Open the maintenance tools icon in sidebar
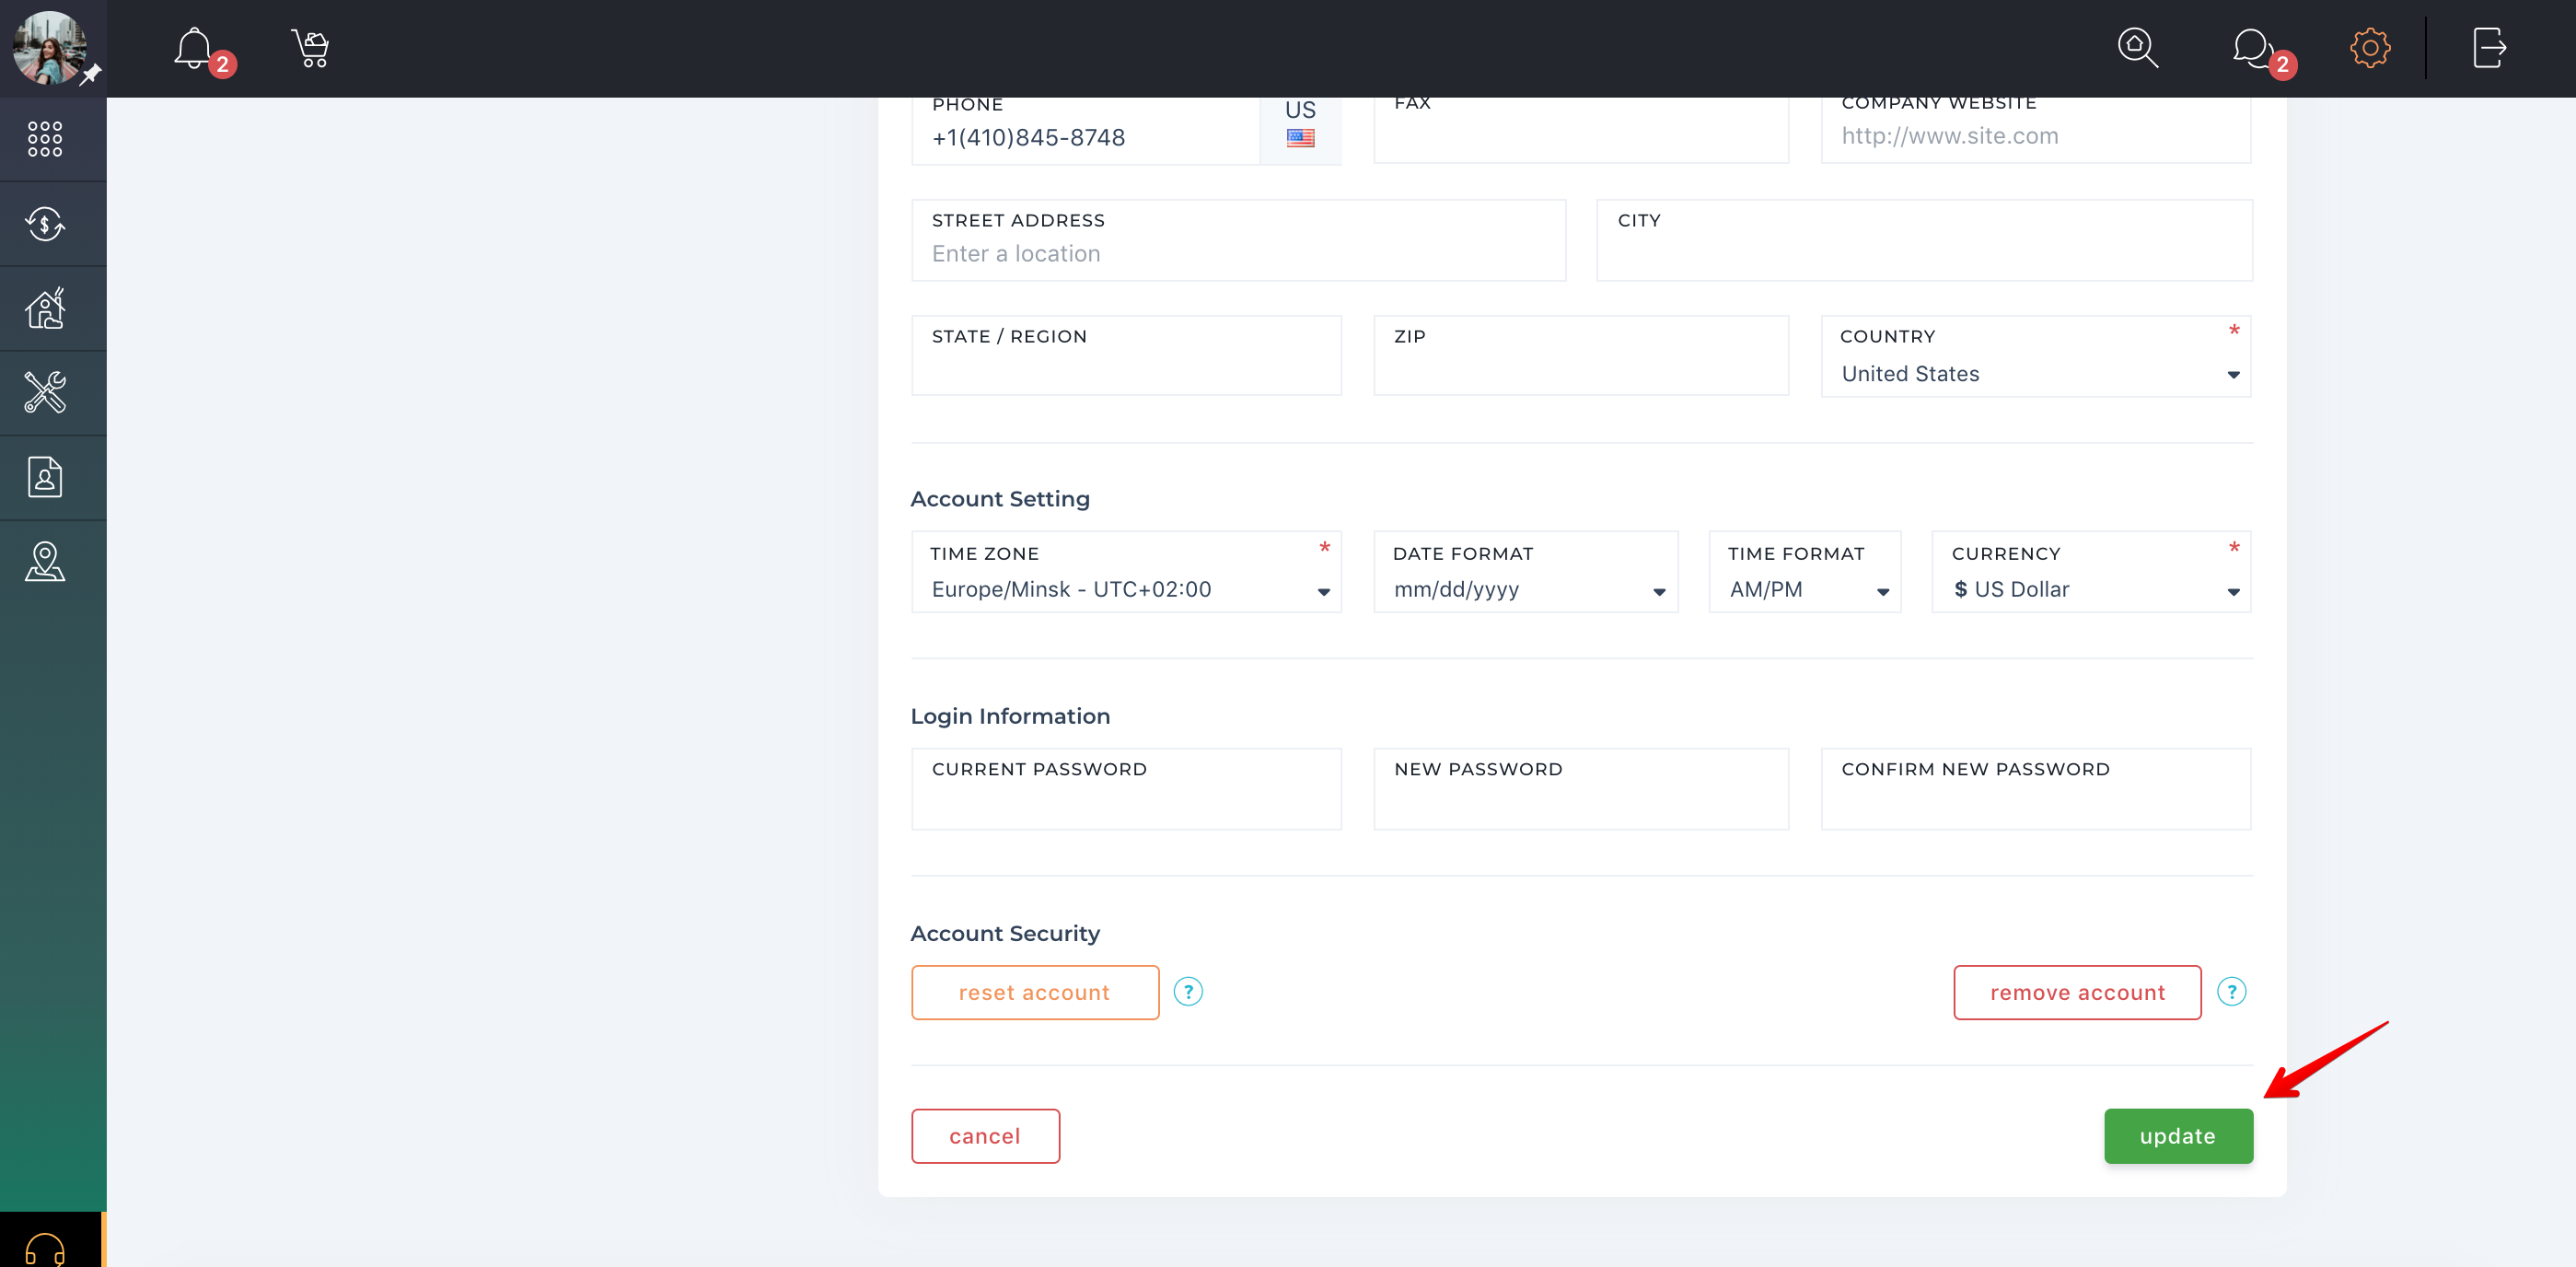The width and height of the screenshot is (2576, 1267). pos(45,393)
